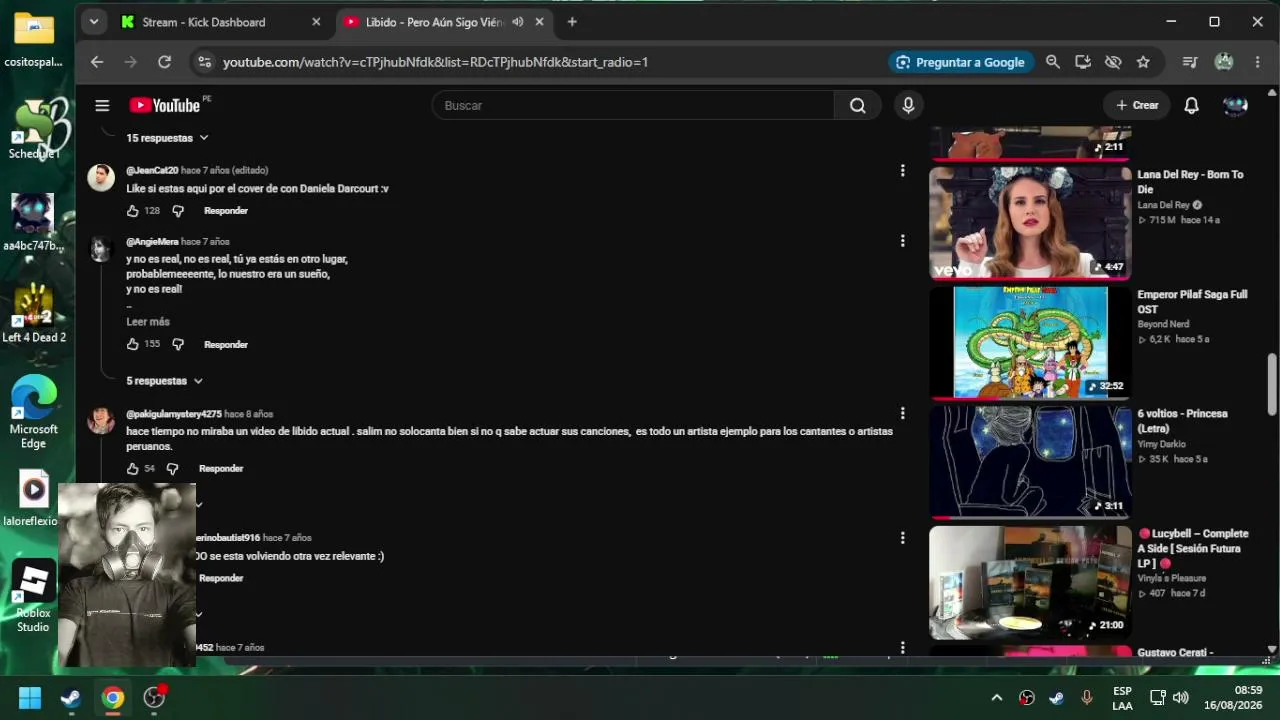Reply to the @AngieMera comment
The image size is (1280, 720).
pos(226,344)
